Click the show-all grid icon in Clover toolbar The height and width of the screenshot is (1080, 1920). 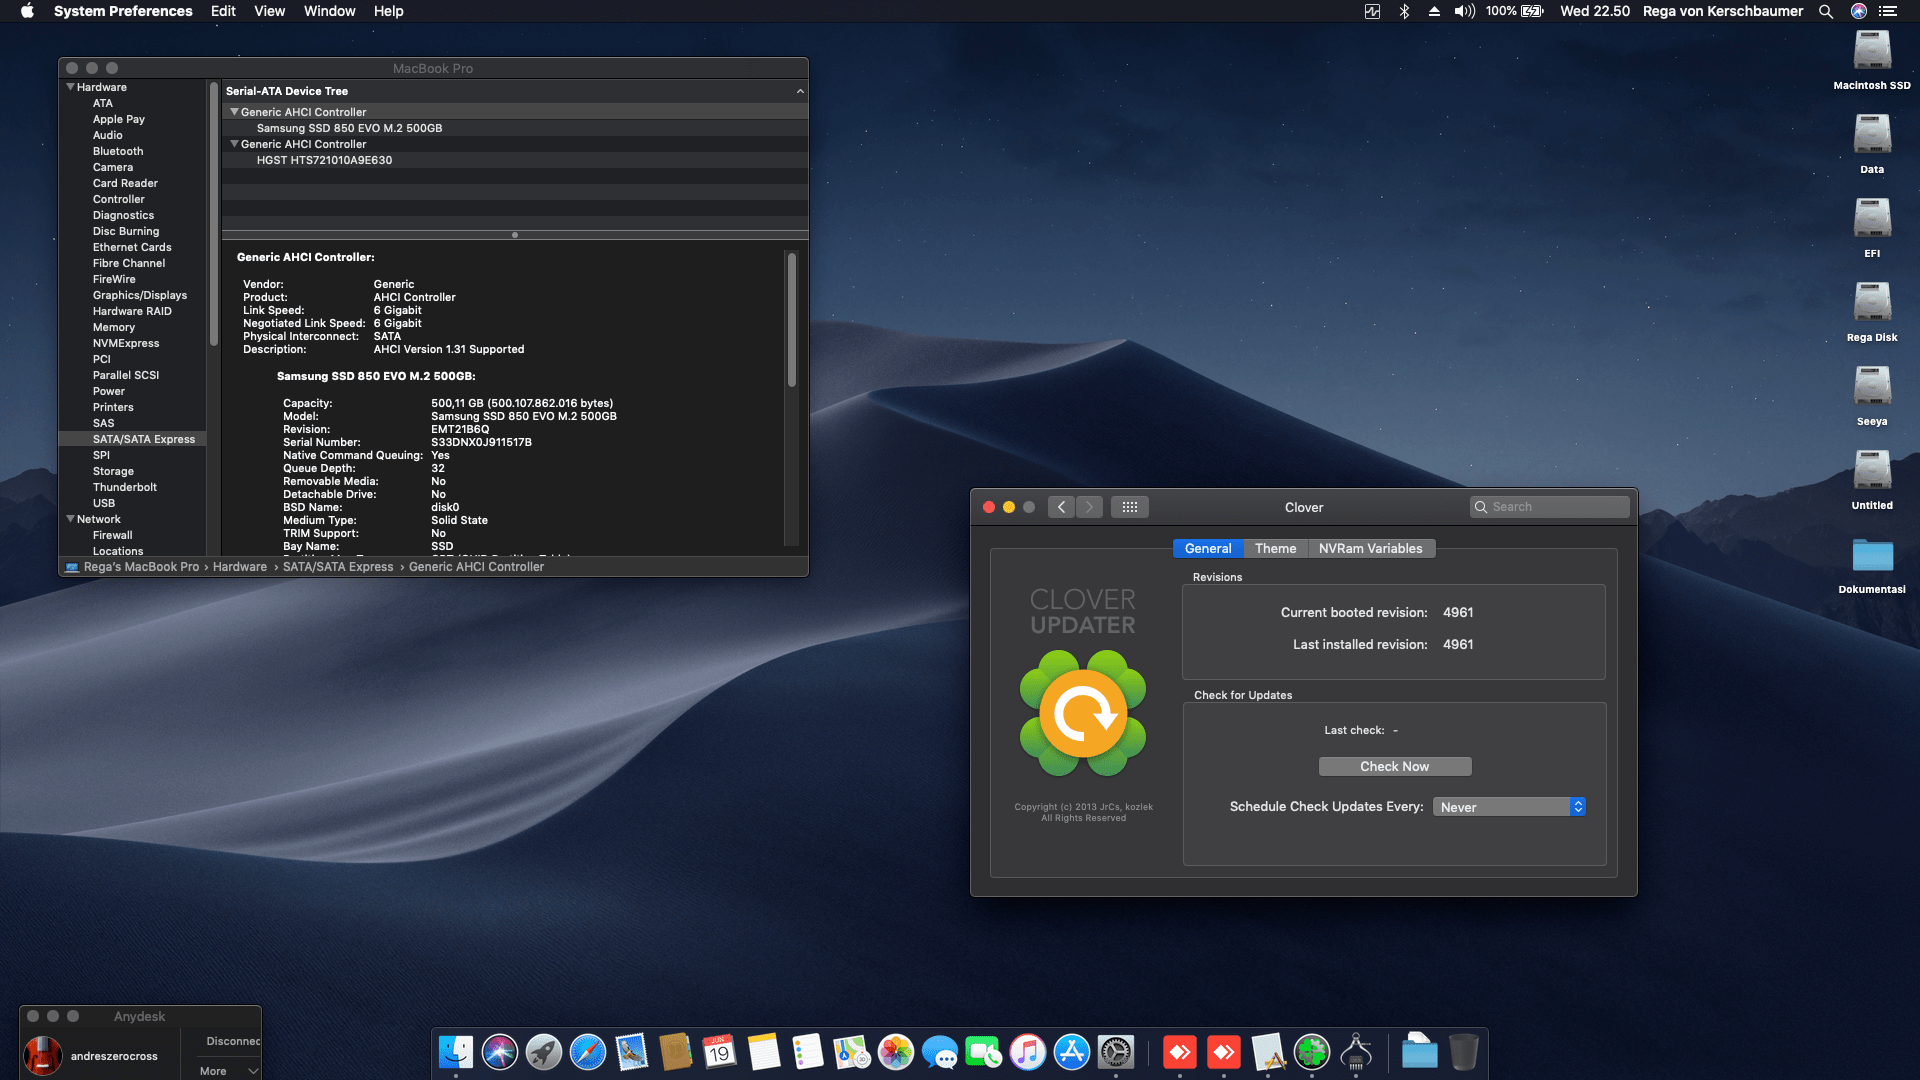1129,507
